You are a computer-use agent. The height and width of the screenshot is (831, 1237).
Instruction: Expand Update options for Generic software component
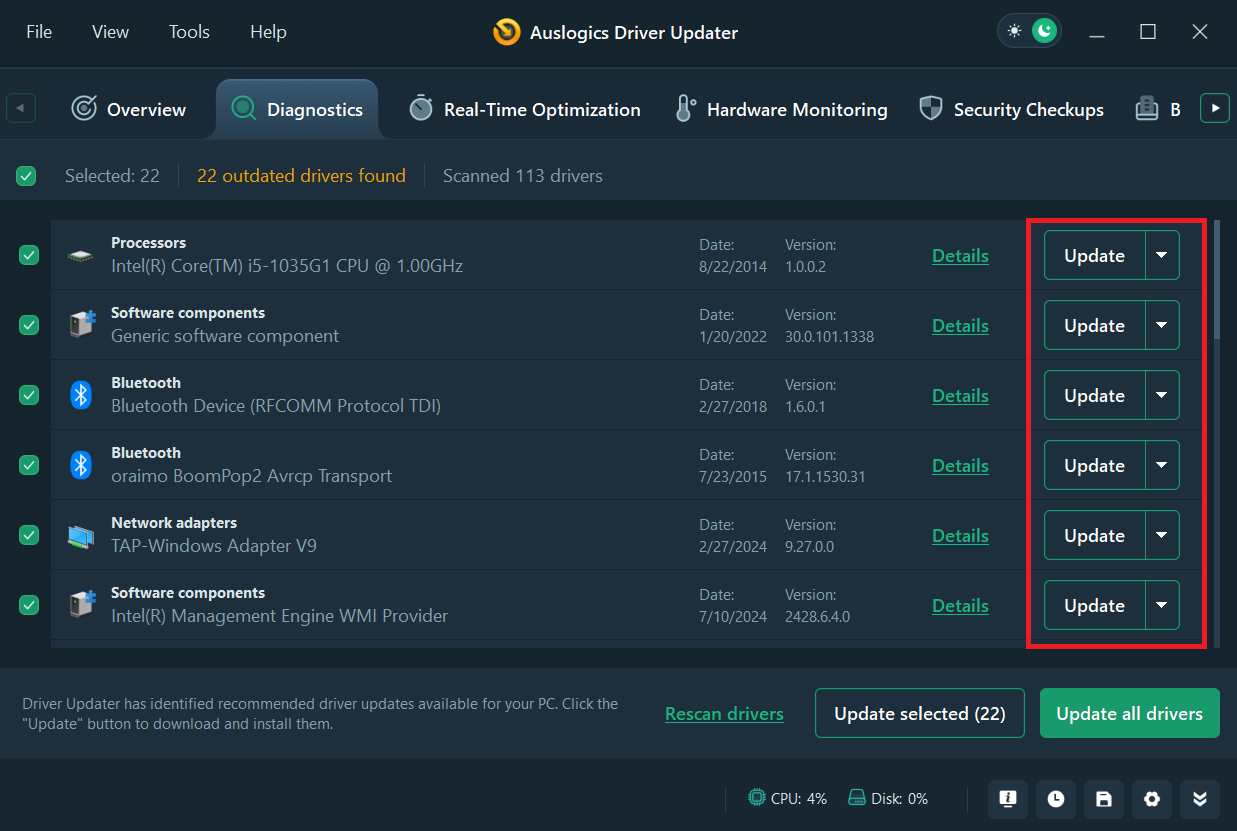click(1162, 325)
